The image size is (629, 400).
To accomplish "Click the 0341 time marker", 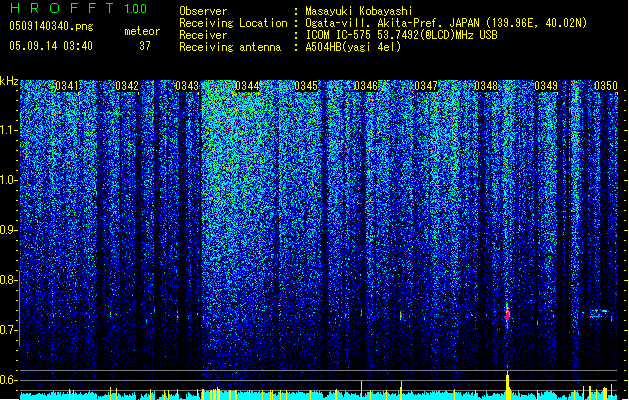I will pyautogui.click(x=67, y=86).
